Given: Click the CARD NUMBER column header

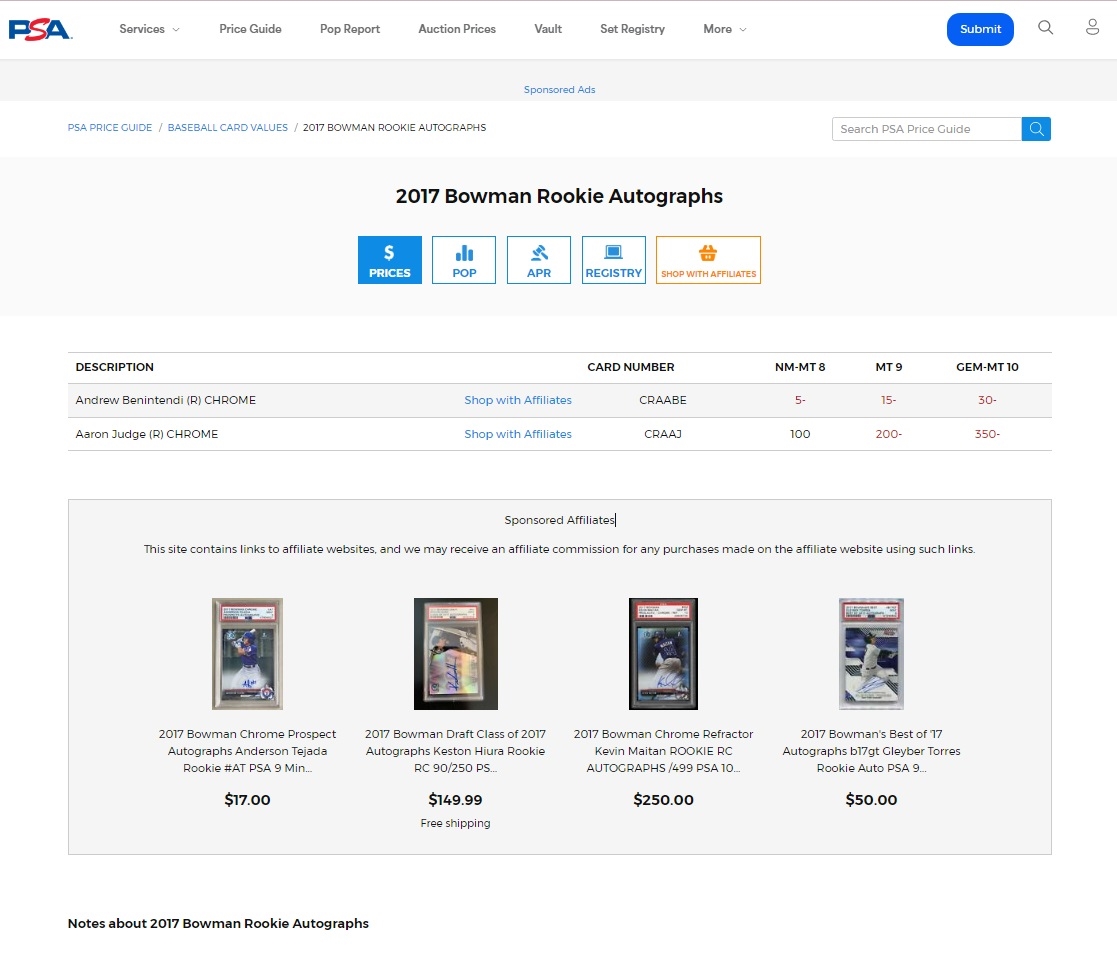Looking at the screenshot, I should click(x=630, y=367).
